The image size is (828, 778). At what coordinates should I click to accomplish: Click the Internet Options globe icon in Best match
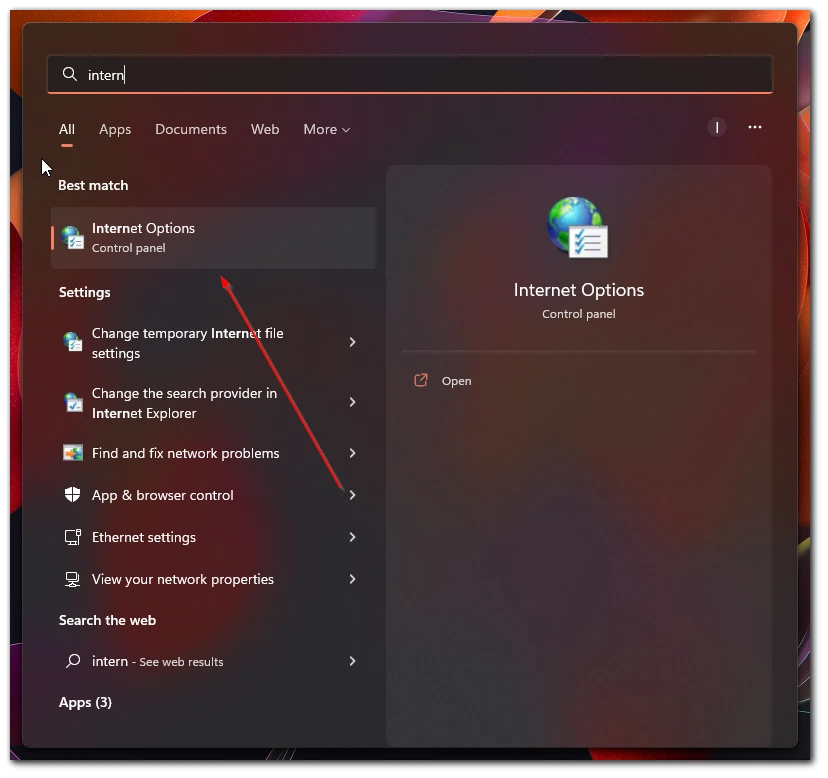point(72,238)
